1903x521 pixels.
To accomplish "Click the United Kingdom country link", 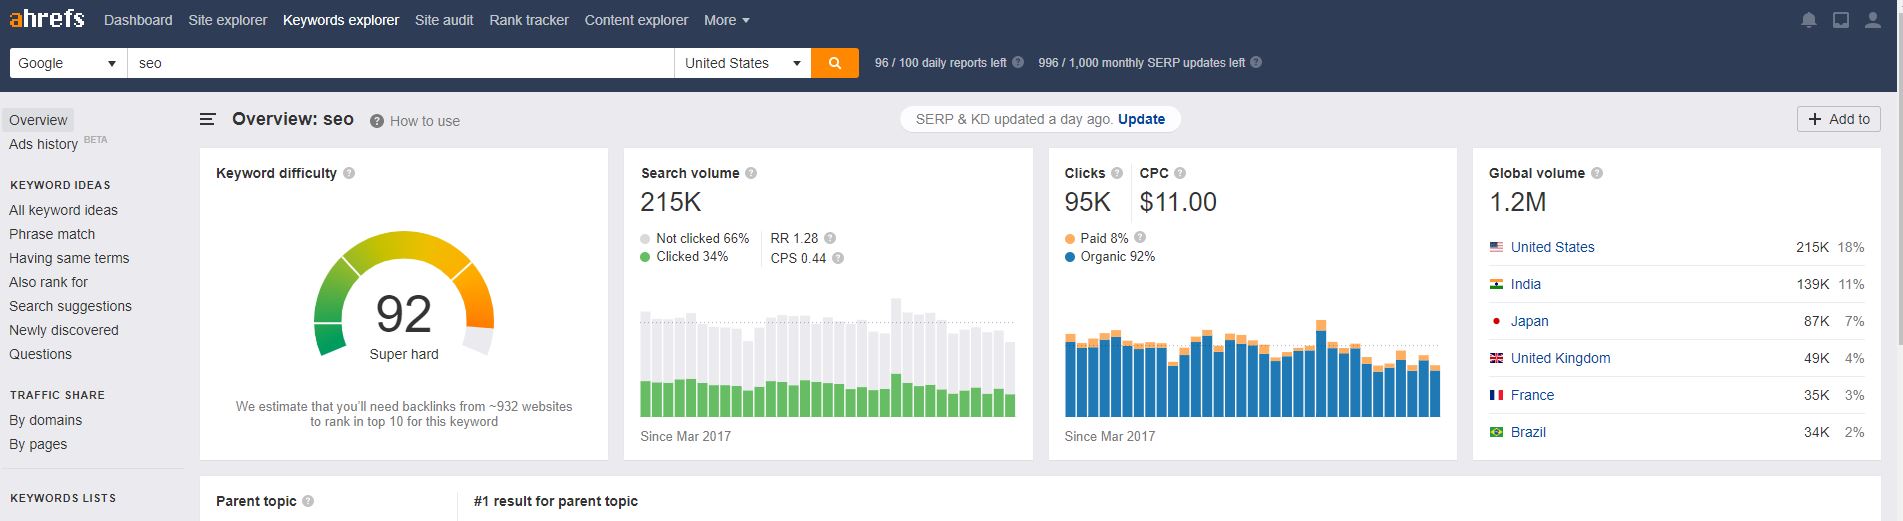I will coord(1560,358).
